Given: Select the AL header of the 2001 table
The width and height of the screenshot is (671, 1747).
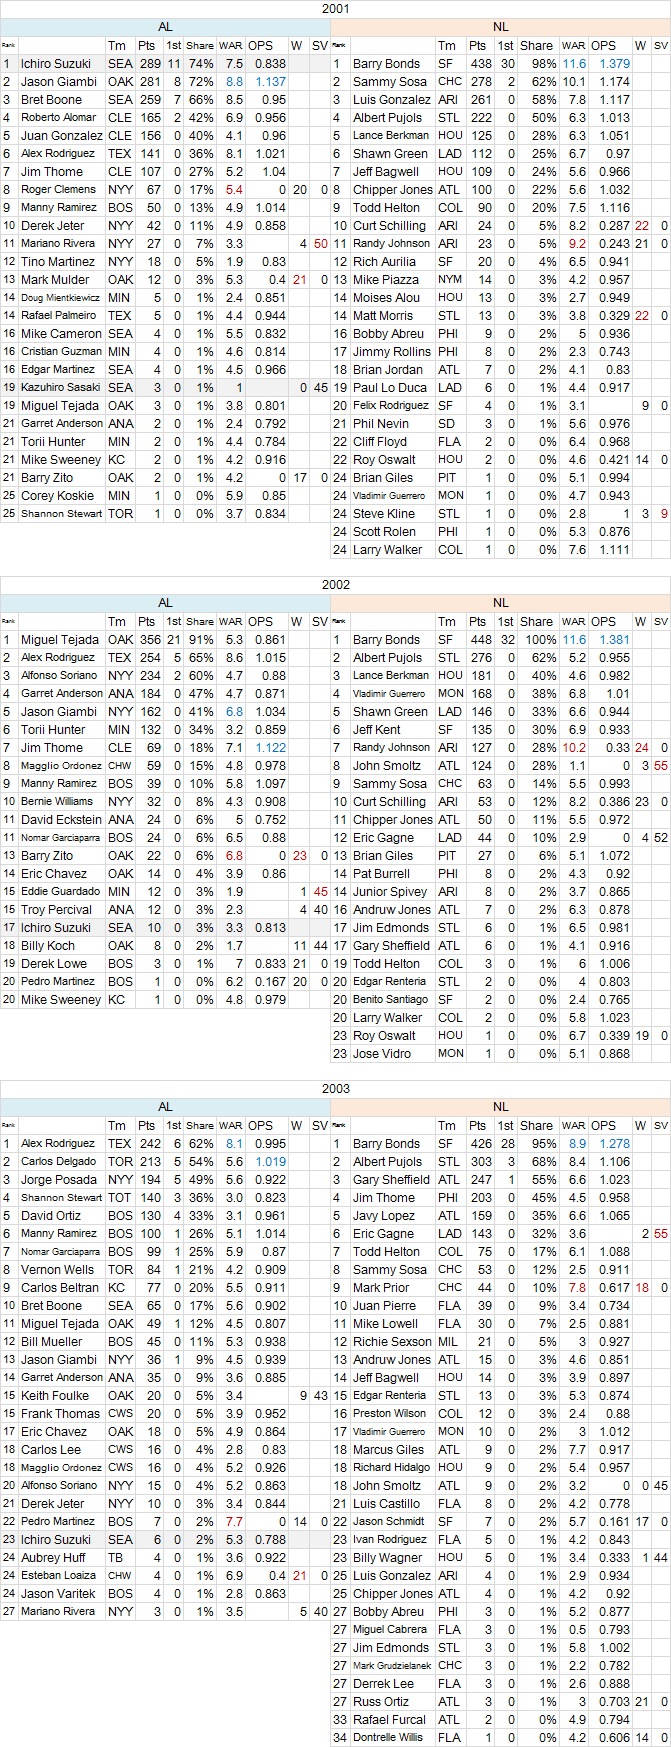Looking at the screenshot, I should tap(165, 27).
